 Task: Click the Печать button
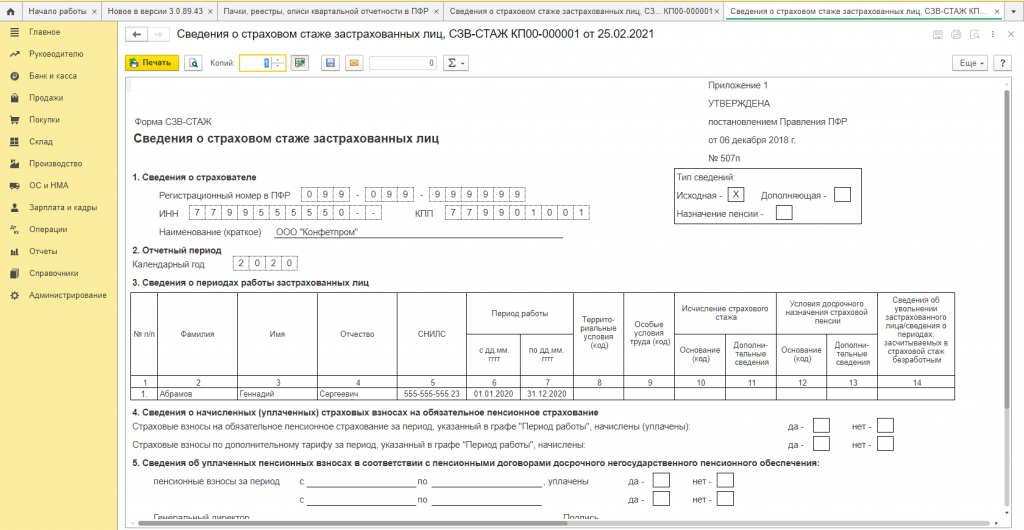point(151,63)
